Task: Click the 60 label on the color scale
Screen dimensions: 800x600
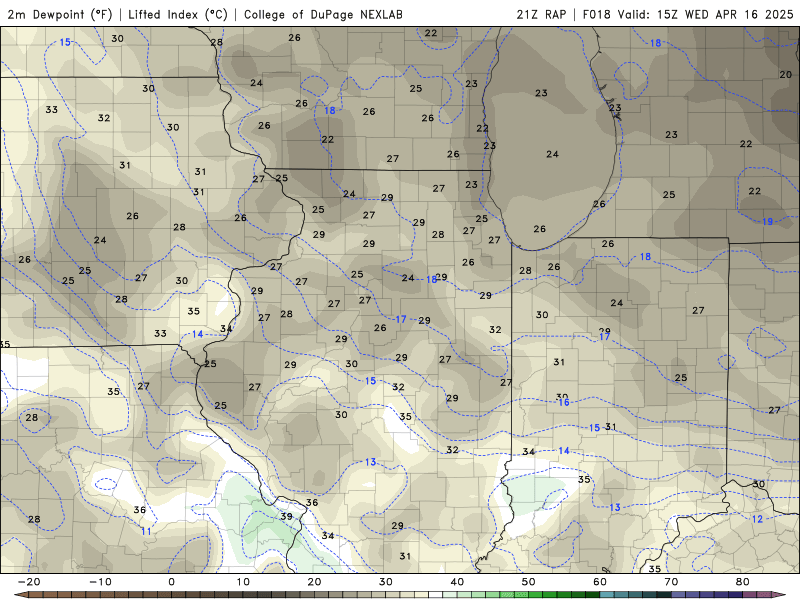Action: 600,582
